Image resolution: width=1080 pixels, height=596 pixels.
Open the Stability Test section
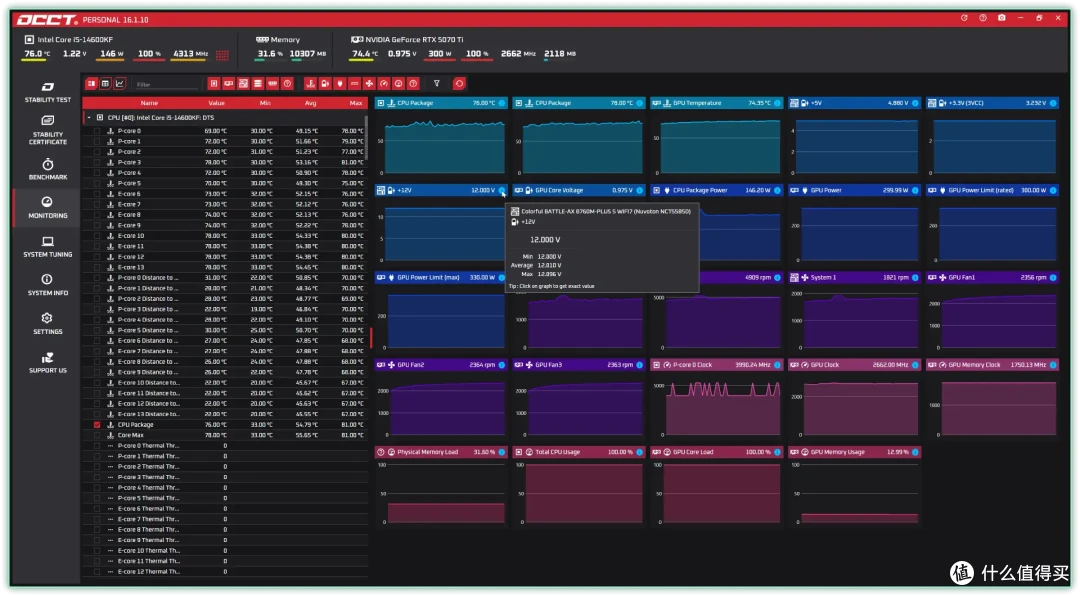(48, 92)
